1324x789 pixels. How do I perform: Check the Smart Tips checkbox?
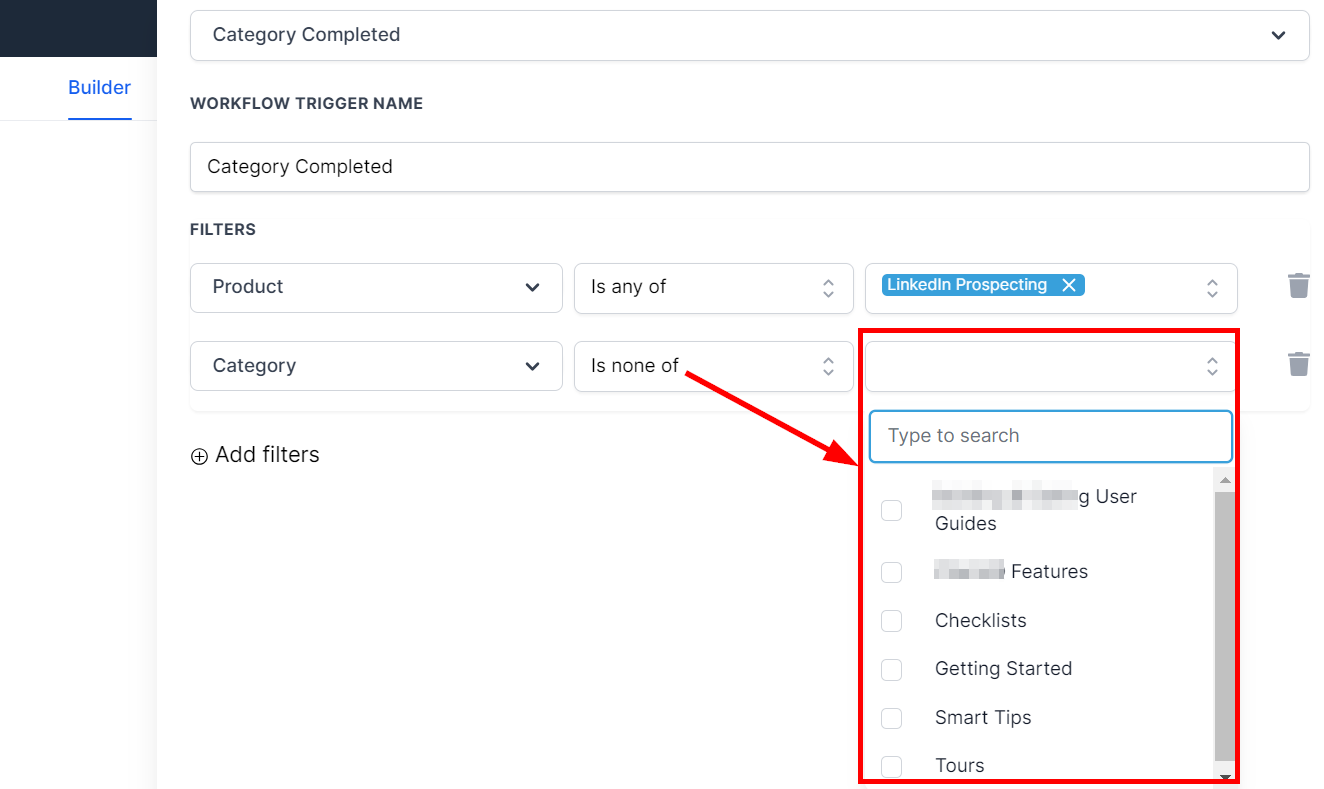(x=891, y=718)
